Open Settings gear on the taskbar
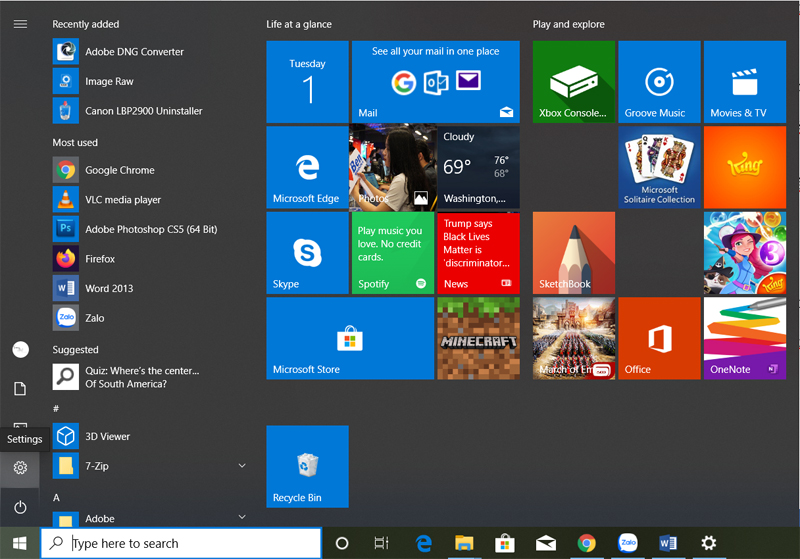Screen dimensions: 800x559 pos(709,543)
